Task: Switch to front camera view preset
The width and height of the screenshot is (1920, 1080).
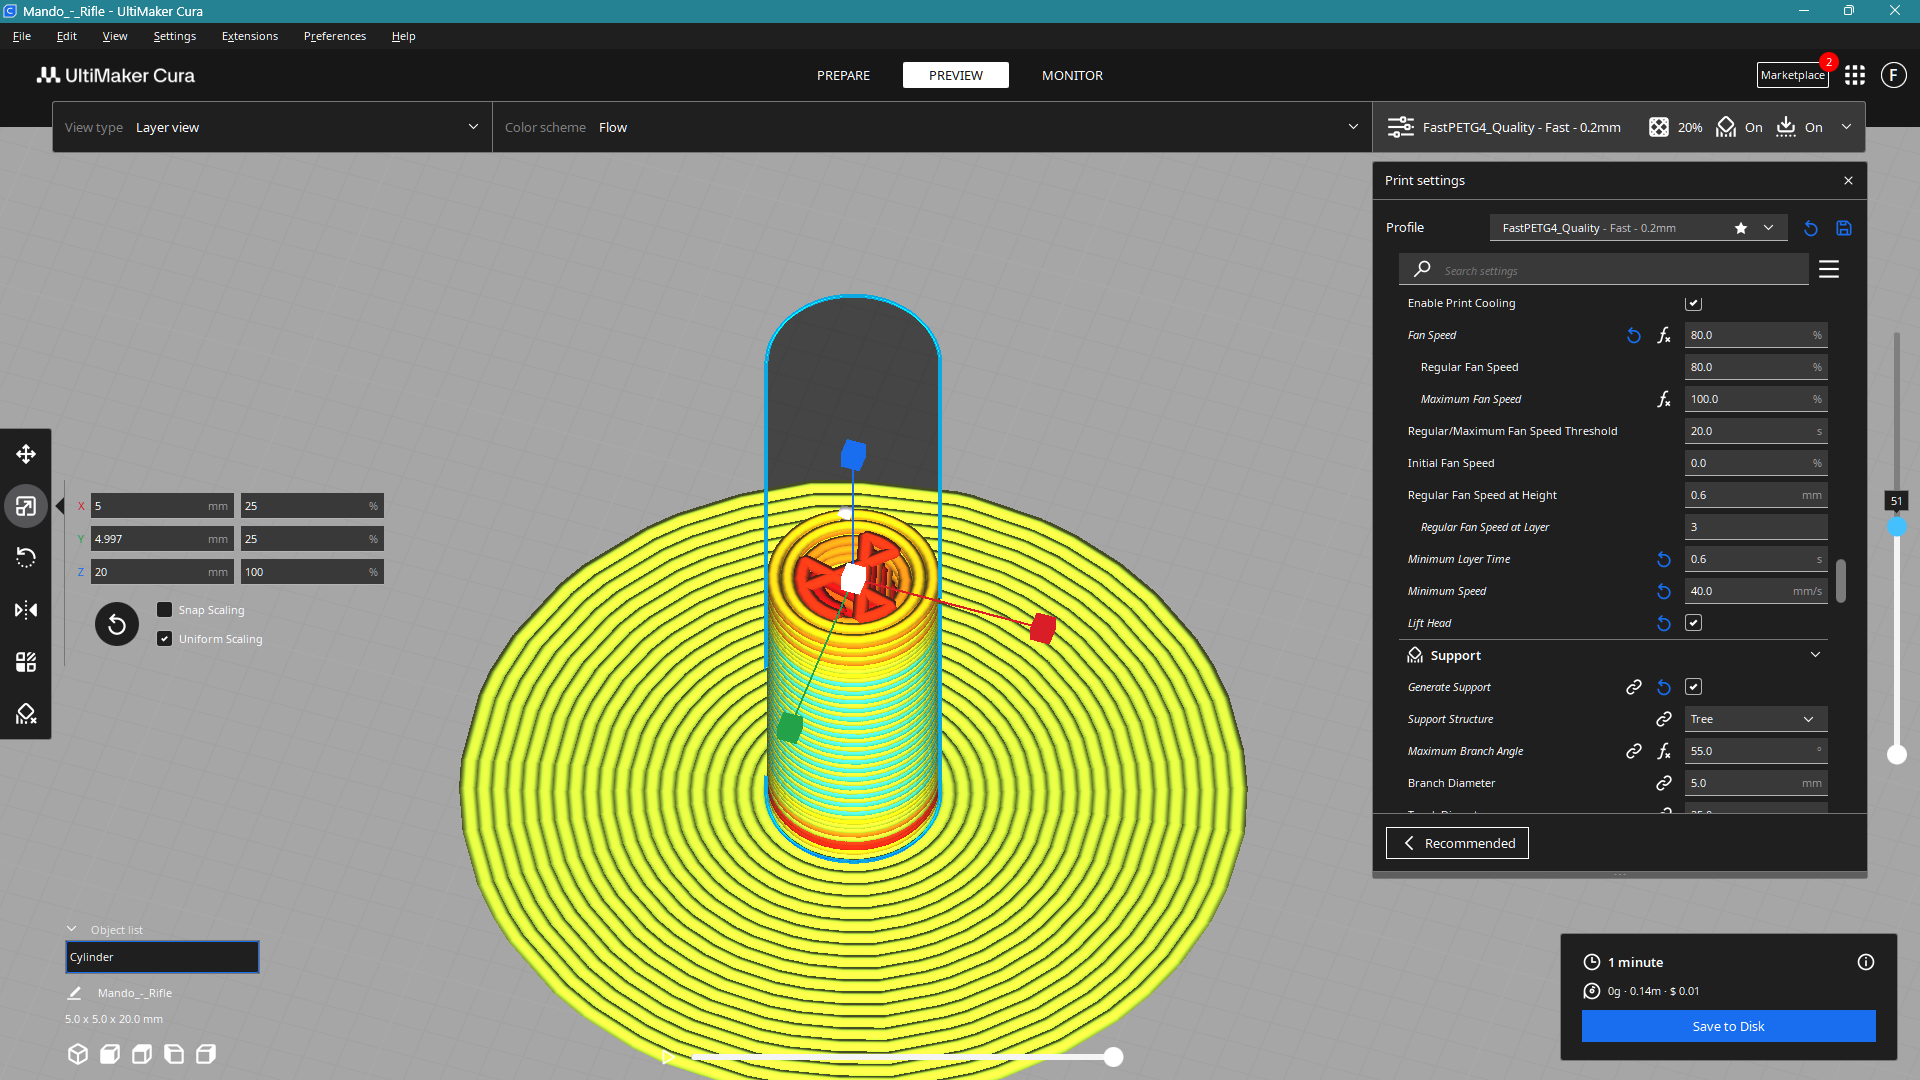Action: pos(109,1053)
